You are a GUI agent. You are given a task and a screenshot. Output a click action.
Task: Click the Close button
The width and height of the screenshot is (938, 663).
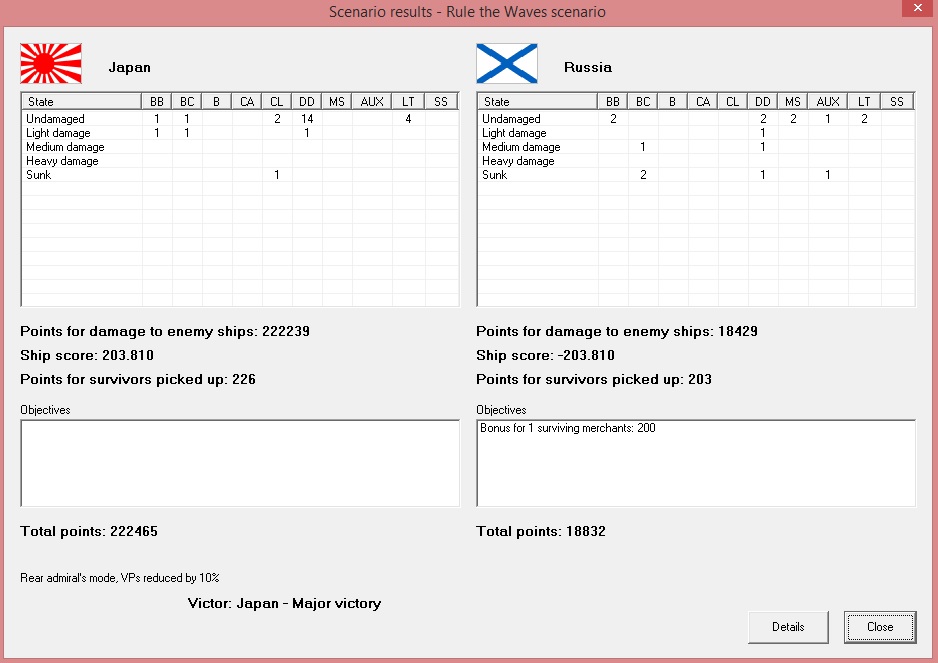[x=880, y=626]
